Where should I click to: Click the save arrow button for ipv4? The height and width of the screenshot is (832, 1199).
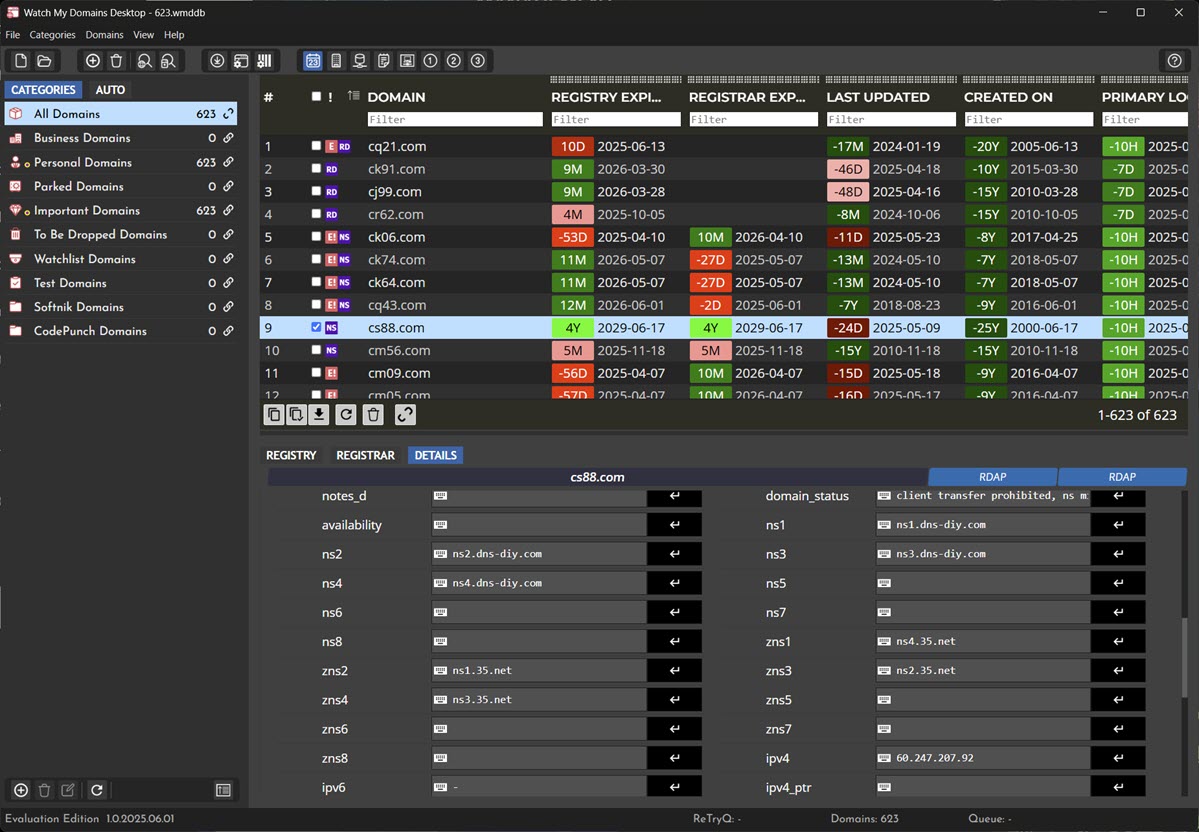(x=1118, y=758)
